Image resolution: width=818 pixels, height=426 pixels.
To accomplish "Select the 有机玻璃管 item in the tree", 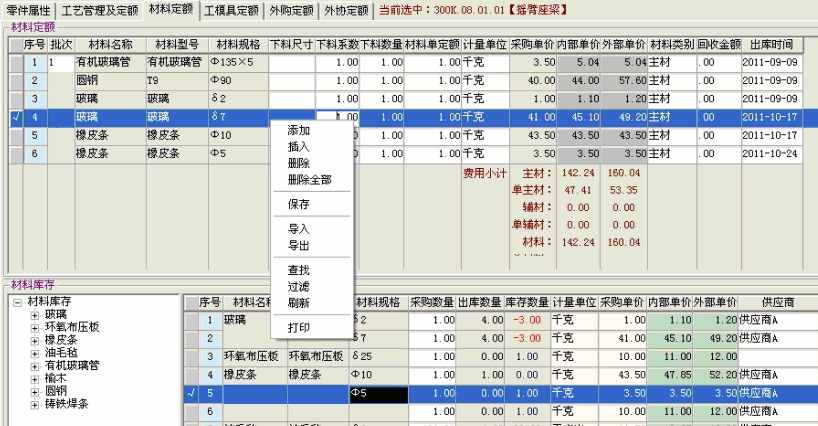I will [x=72, y=366].
